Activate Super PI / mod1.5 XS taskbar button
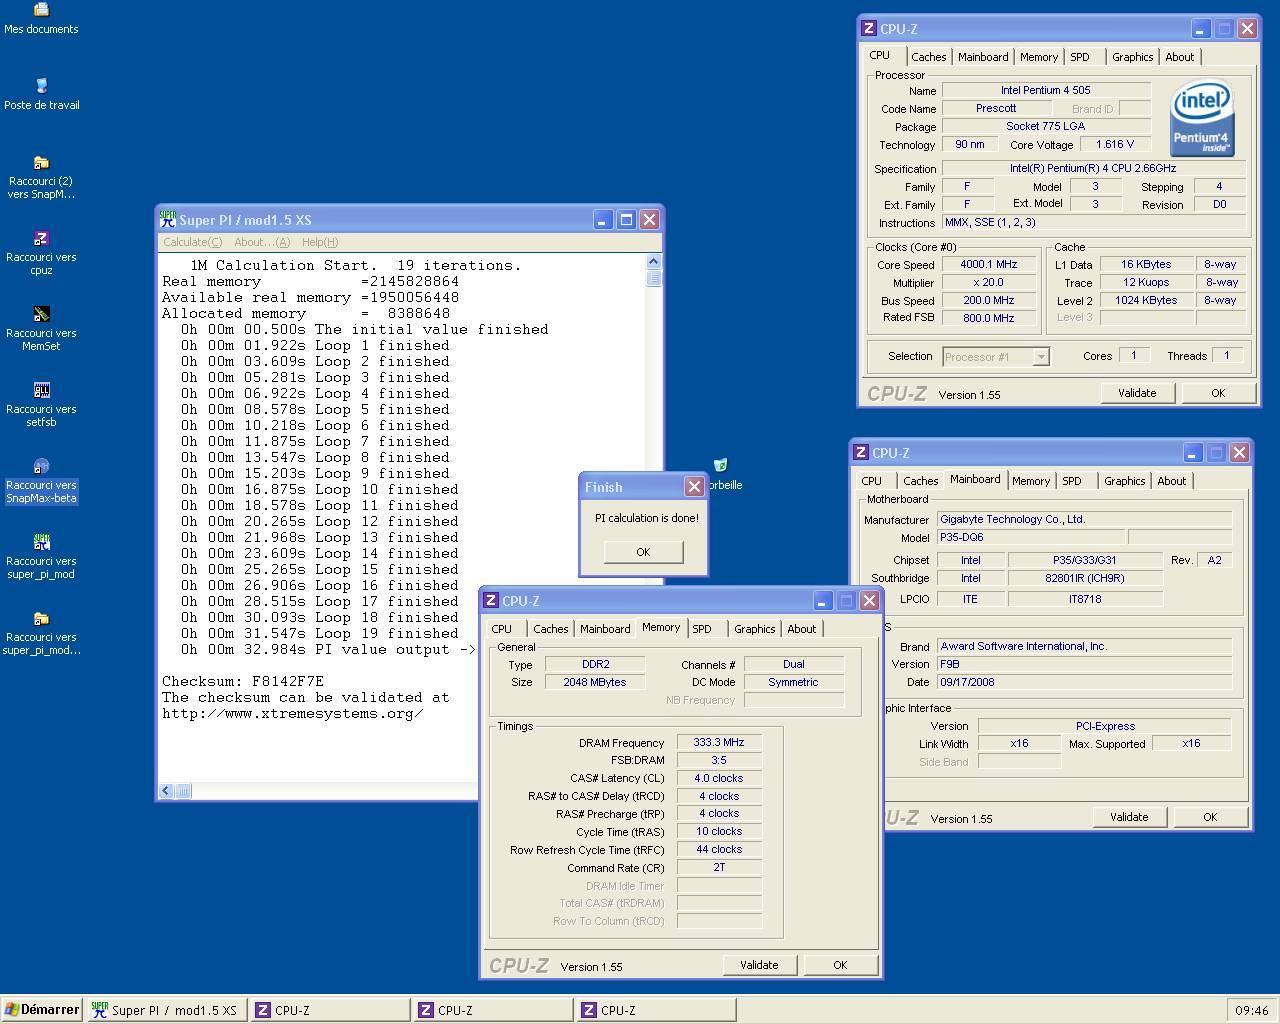The height and width of the screenshot is (1024, 1280). coord(165,1010)
